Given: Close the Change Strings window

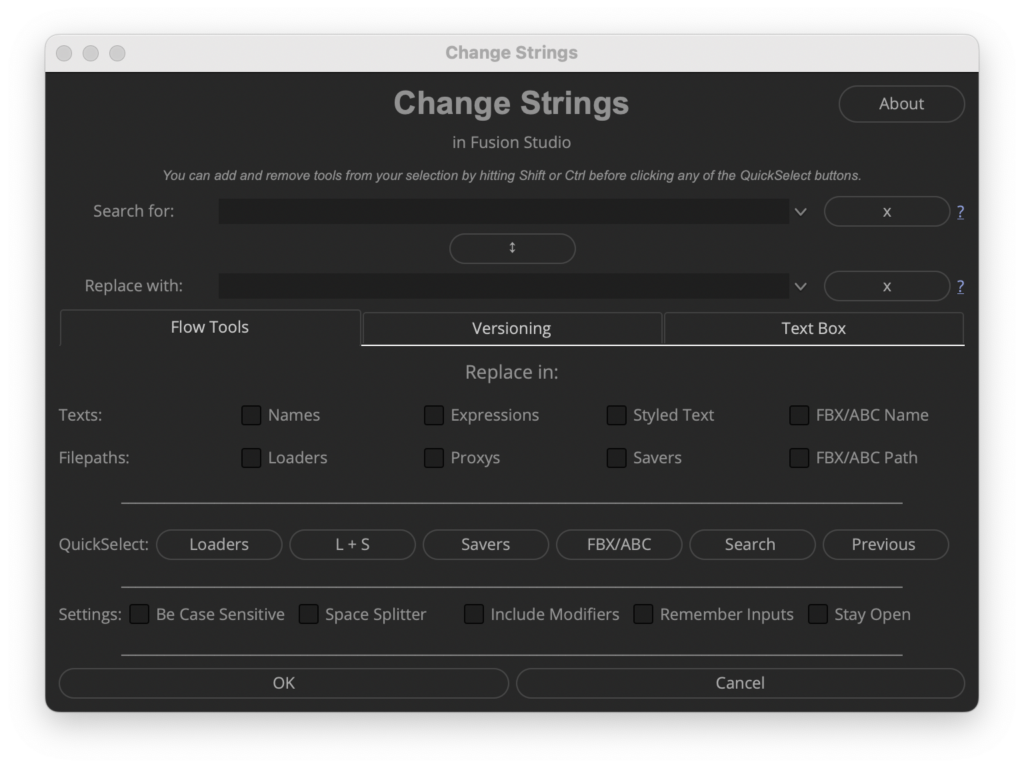Looking at the screenshot, I should pos(64,53).
